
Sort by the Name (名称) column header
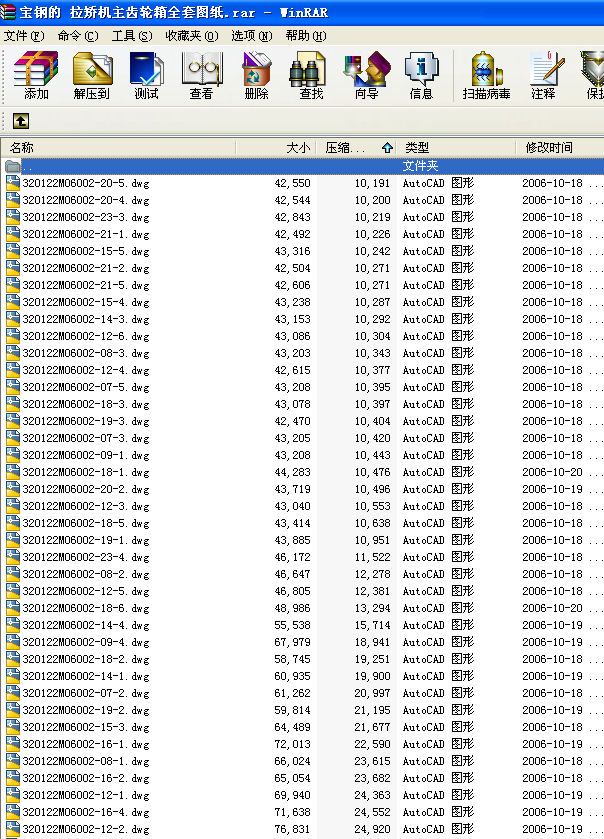tap(118, 148)
